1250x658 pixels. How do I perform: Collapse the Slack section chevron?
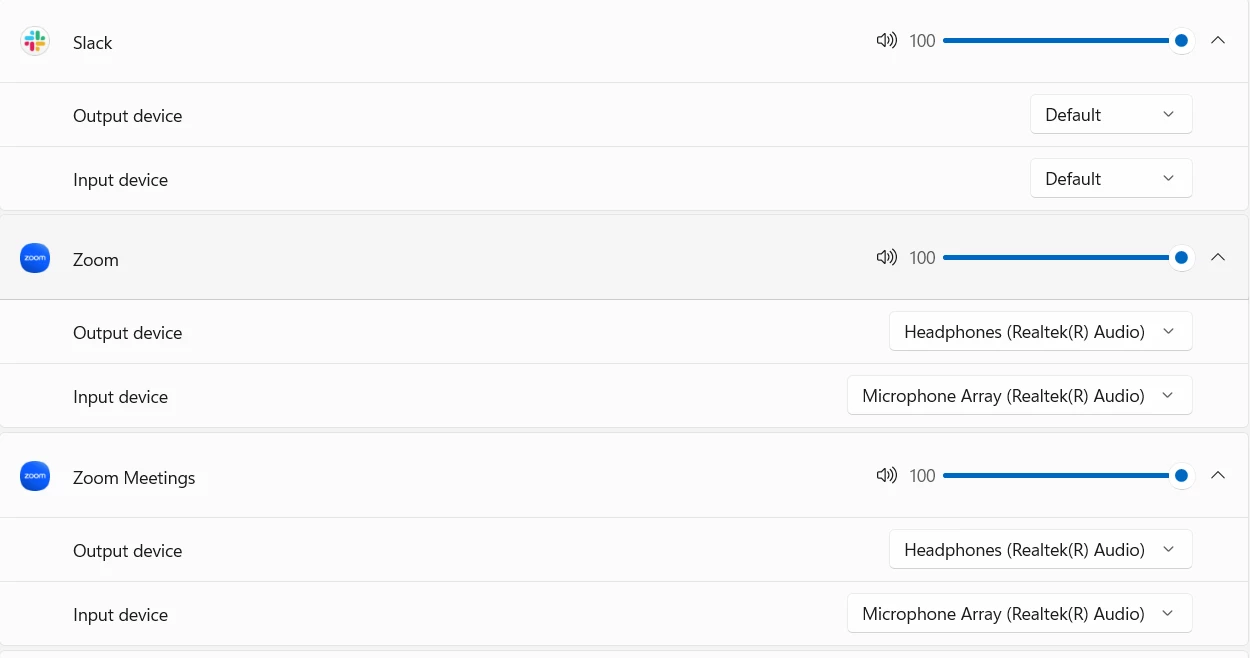[1217, 41]
